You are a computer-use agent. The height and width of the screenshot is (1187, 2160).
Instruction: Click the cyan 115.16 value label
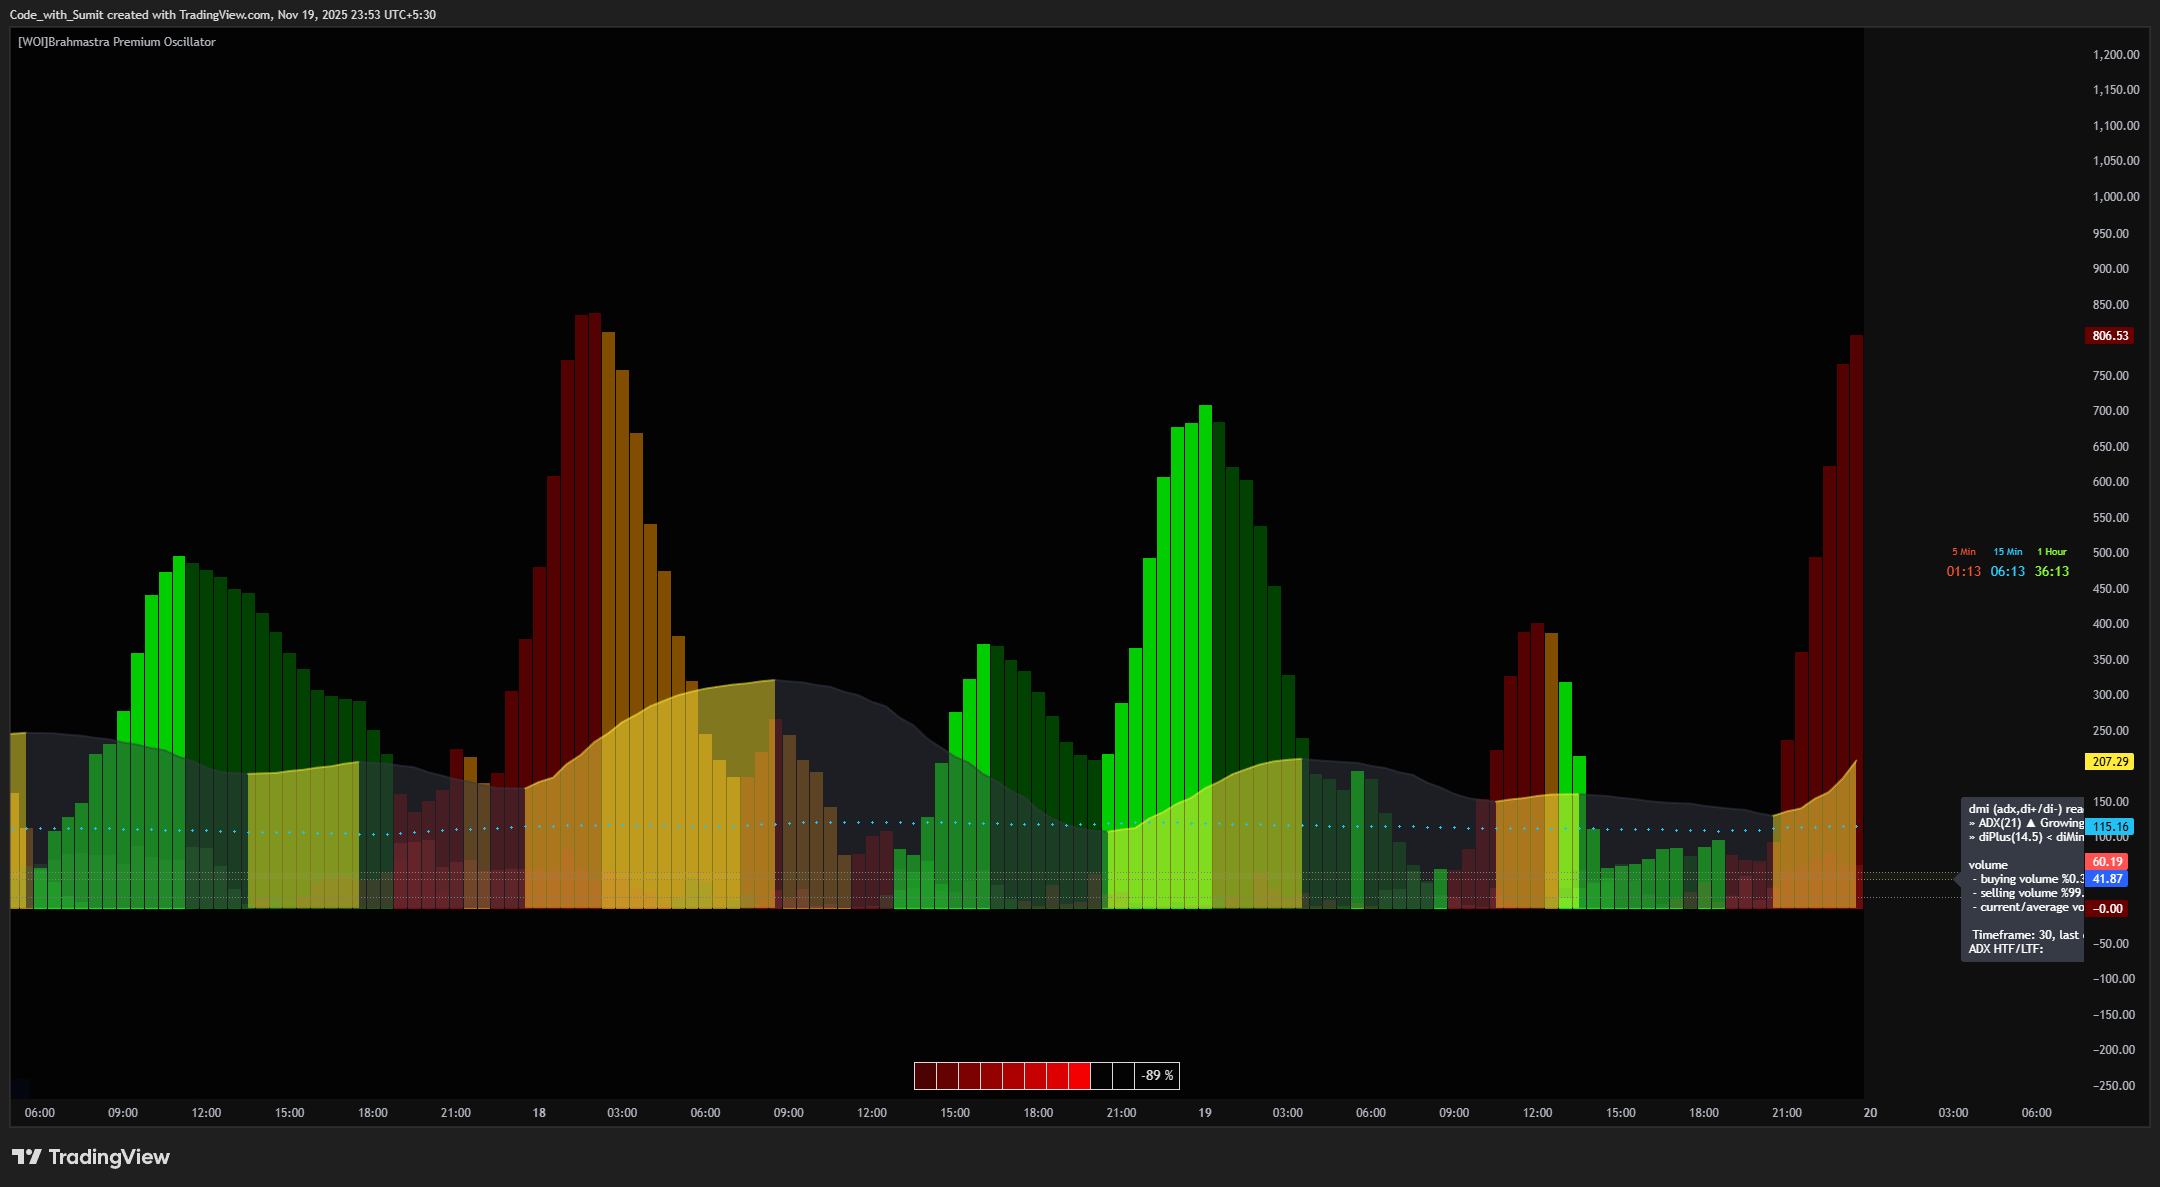pyautogui.click(x=2110, y=827)
